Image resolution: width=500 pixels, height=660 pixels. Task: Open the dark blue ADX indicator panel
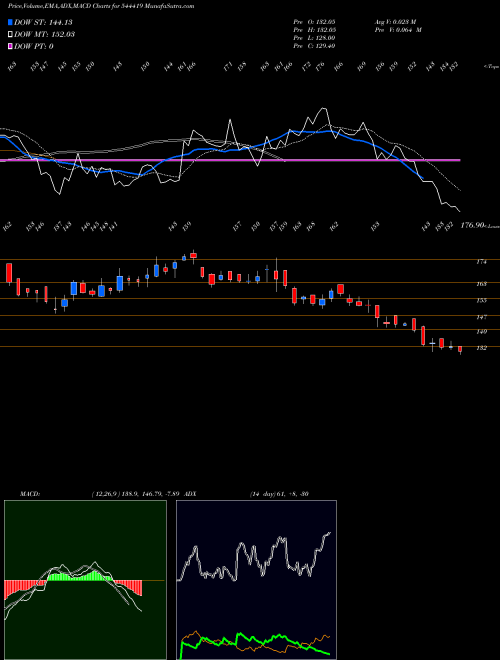click(x=256, y=580)
